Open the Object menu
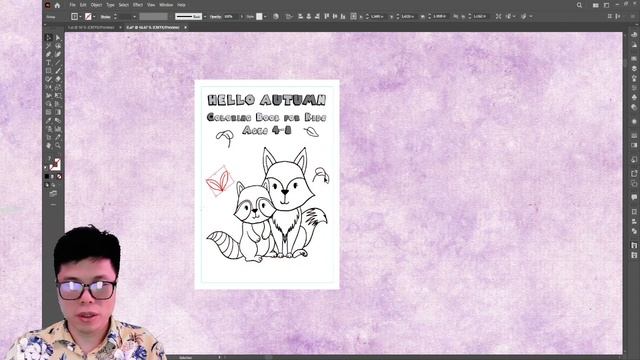 pos(96,5)
